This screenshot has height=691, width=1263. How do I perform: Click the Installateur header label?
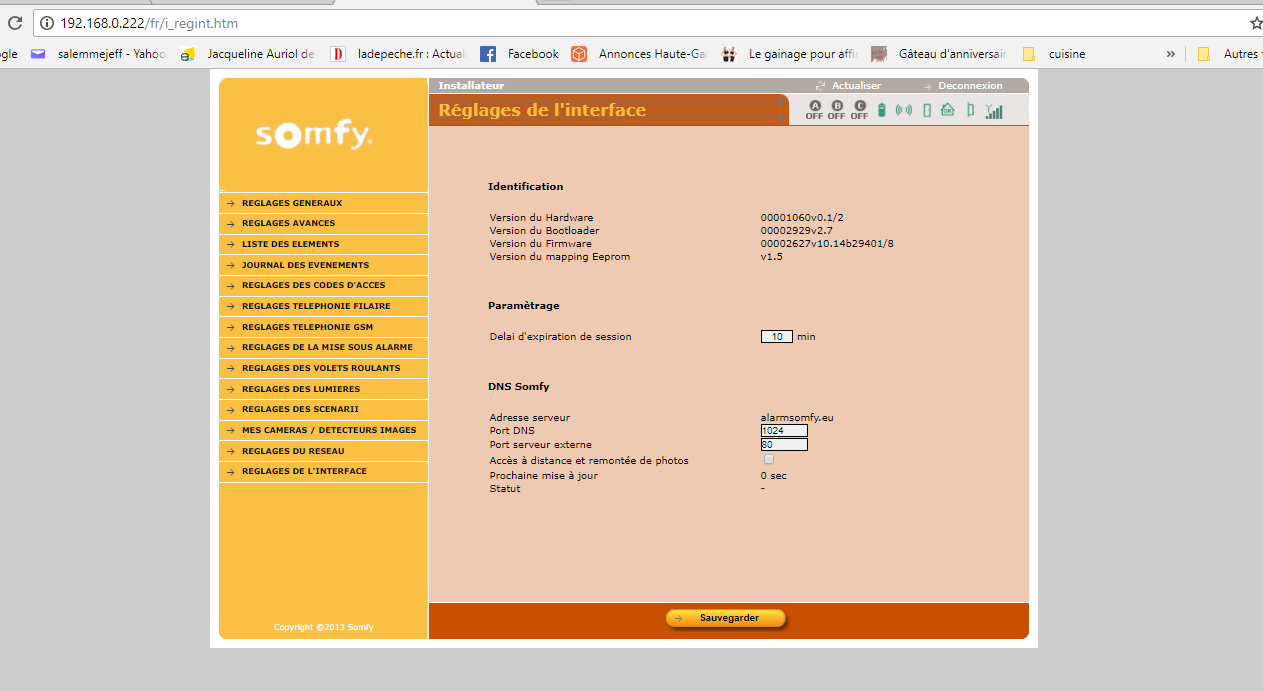471,86
